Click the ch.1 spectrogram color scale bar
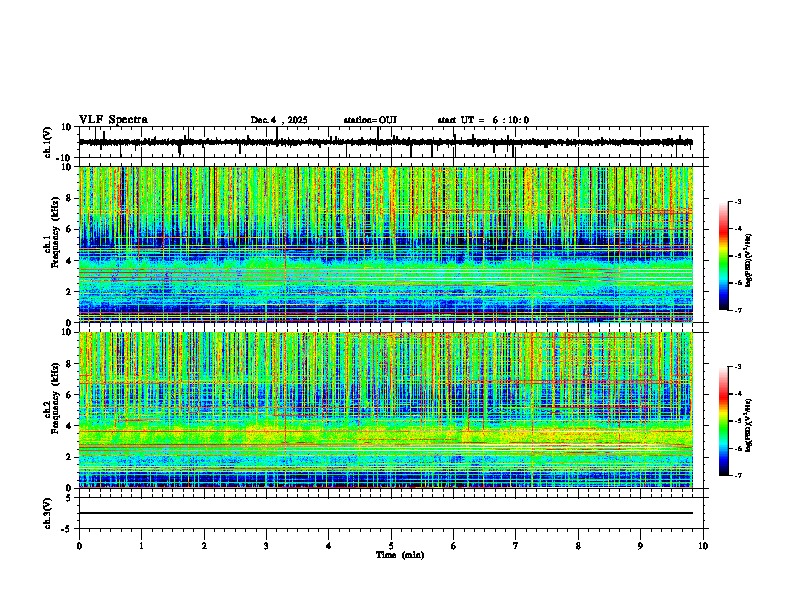This screenshot has width=792, height=612. point(723,256)
